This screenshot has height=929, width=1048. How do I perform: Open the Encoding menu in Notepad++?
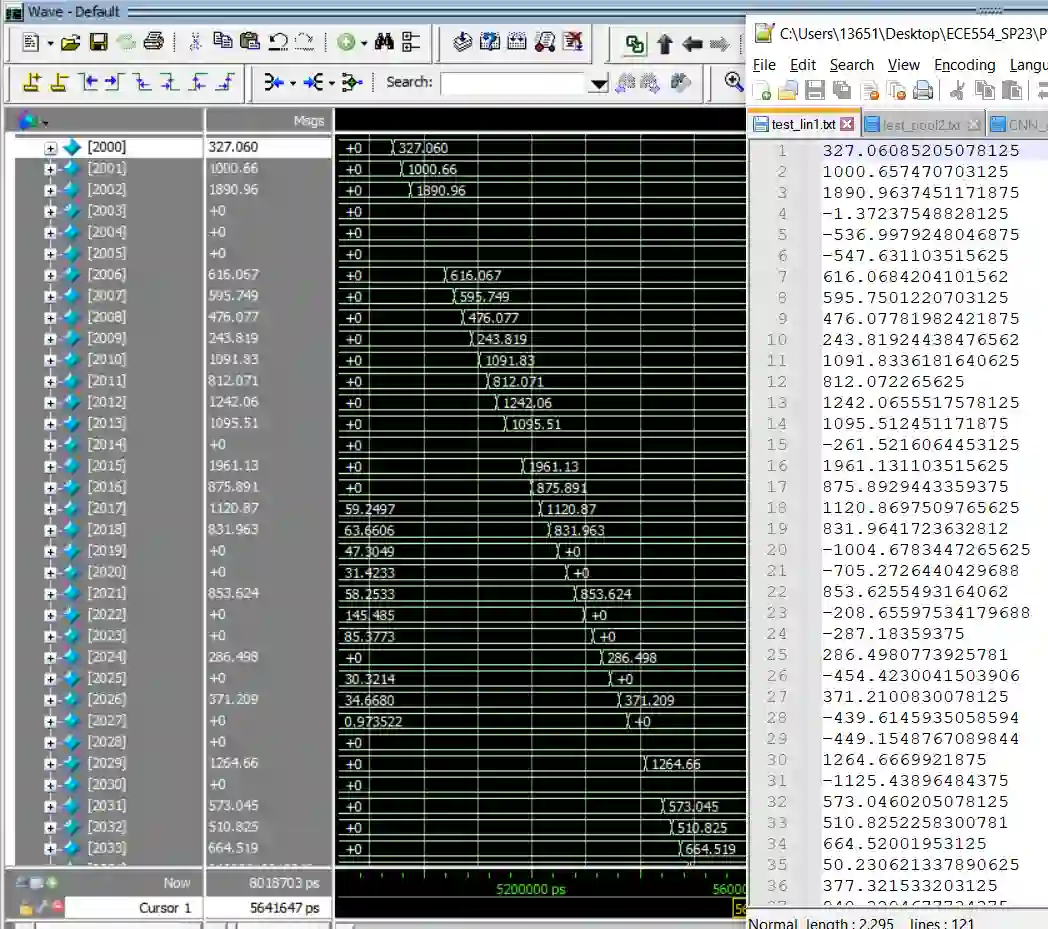(x=964, y=65)
